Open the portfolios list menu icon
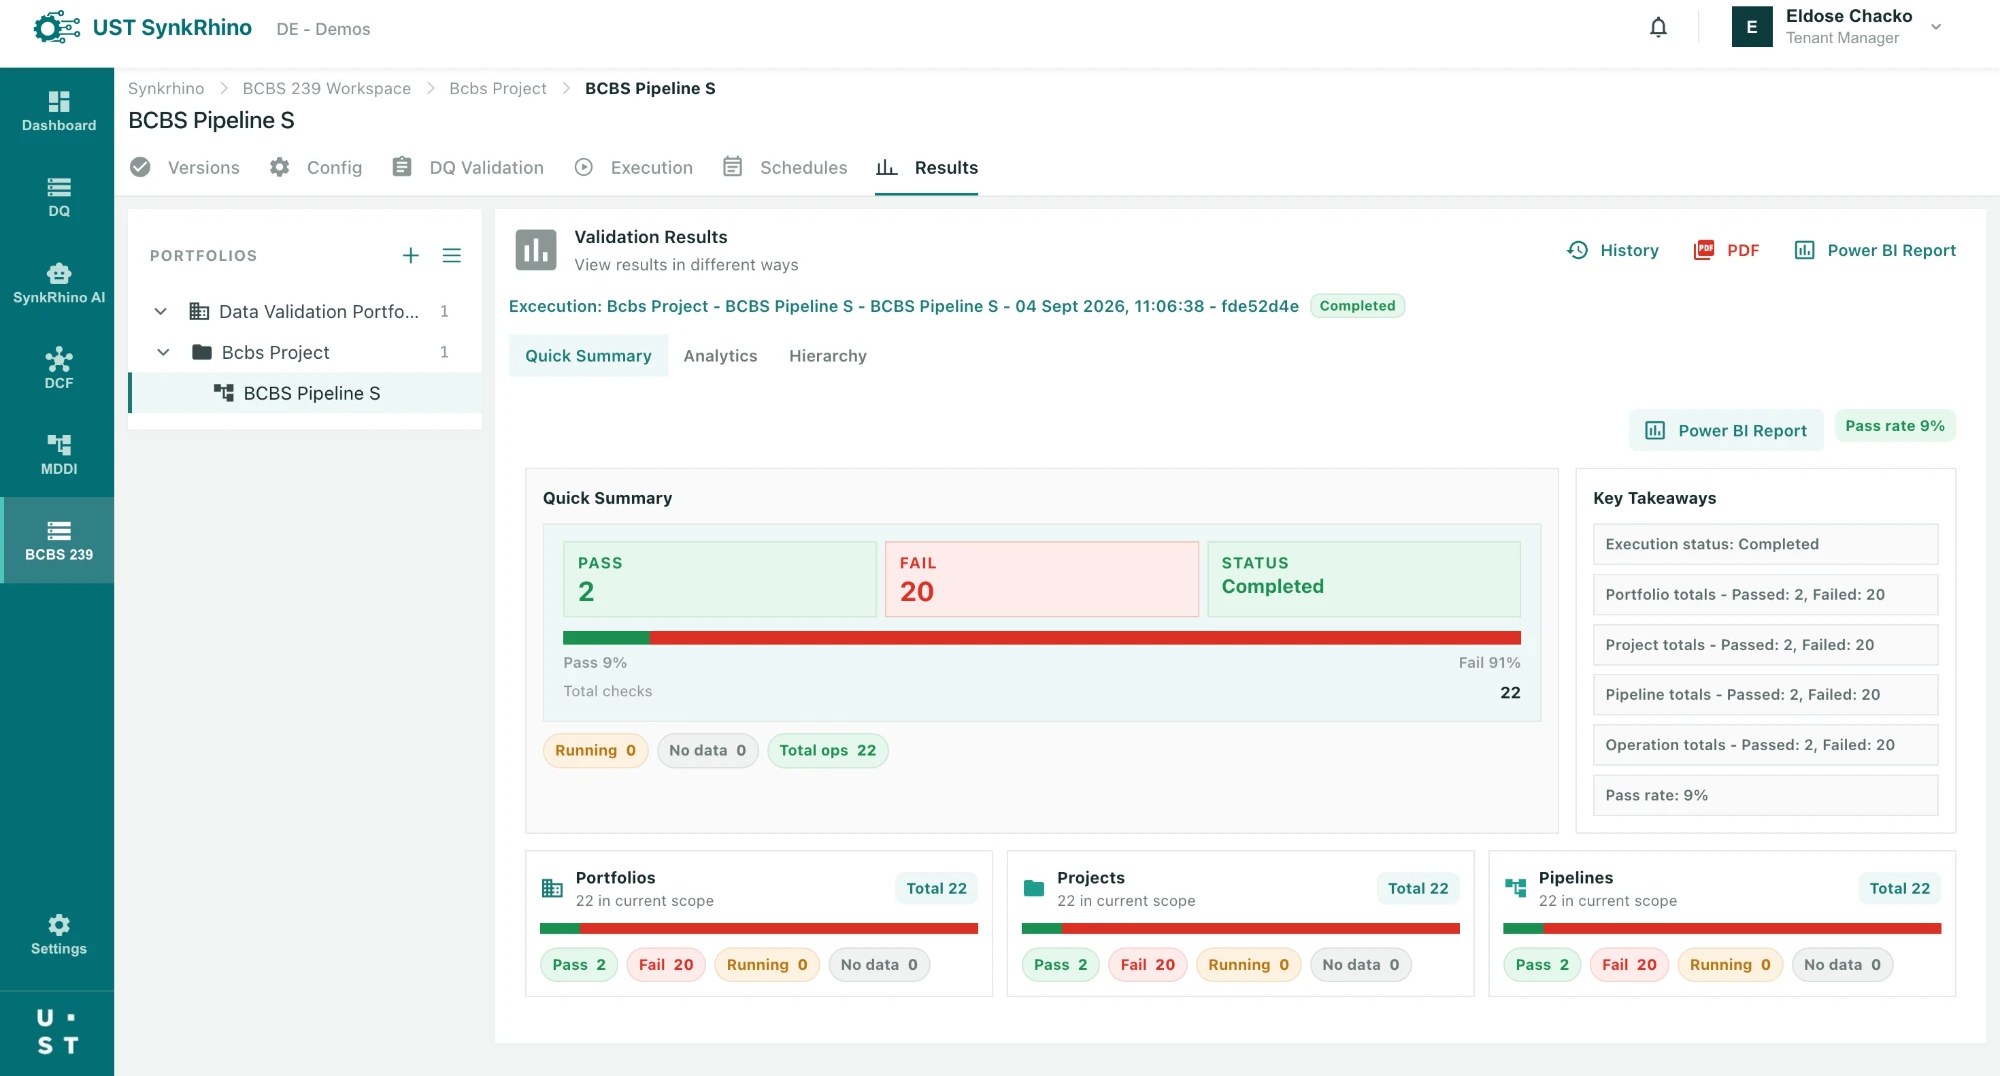The height and width of the screenshot is (1076, 2000). click(452, 255)
